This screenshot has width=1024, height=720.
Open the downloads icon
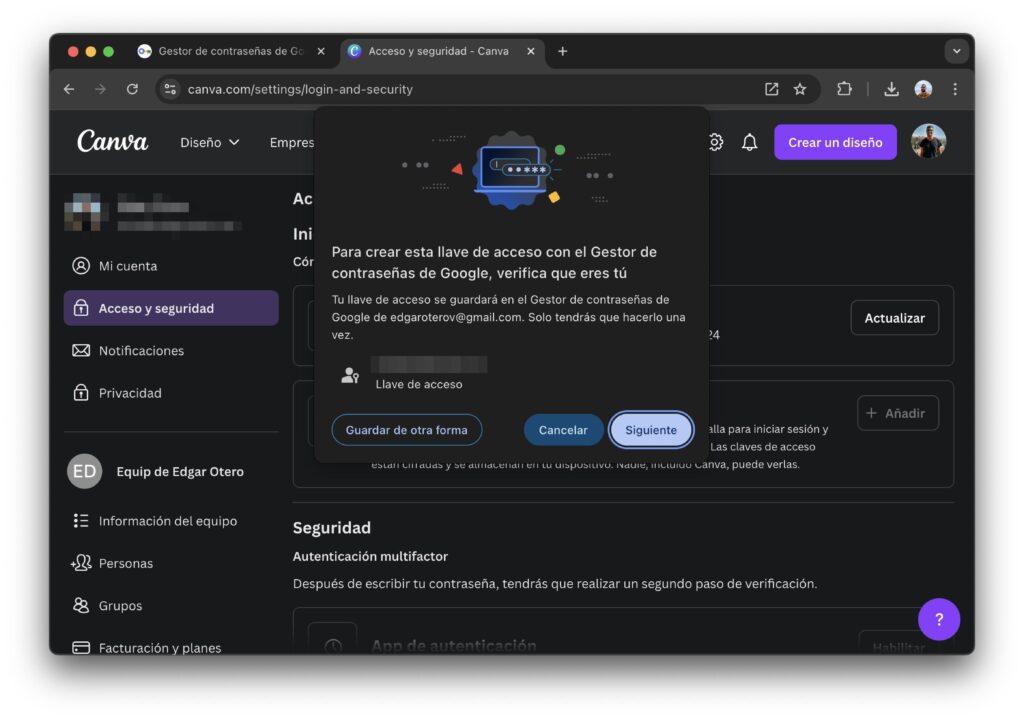click(891, 89)
